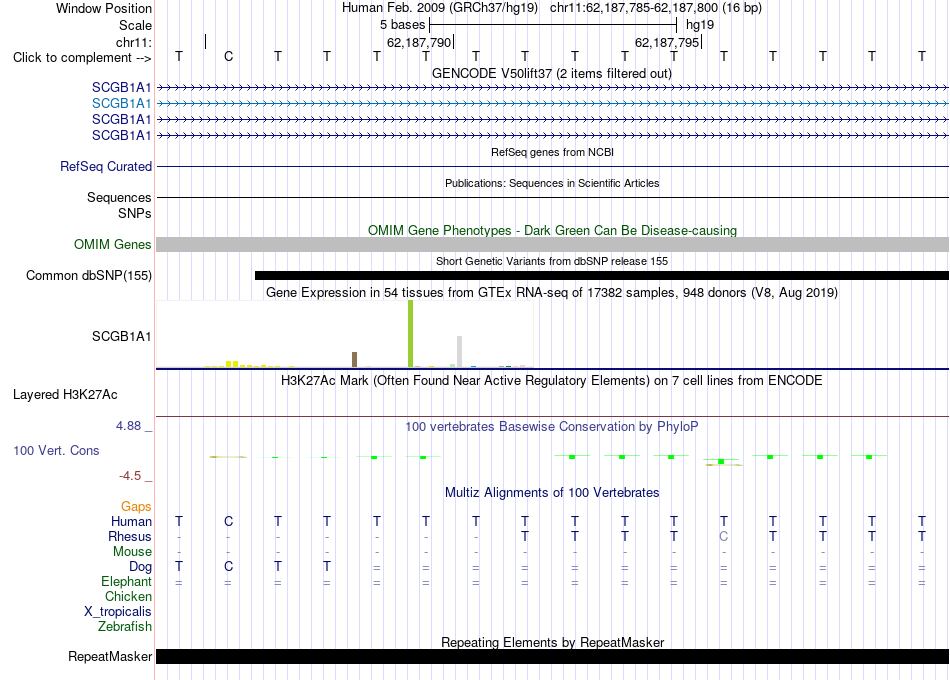This screenshot has width=950, height=680.
Task: Click the Window Position track label
Action: pyautogui.click(x=104, y=8)
